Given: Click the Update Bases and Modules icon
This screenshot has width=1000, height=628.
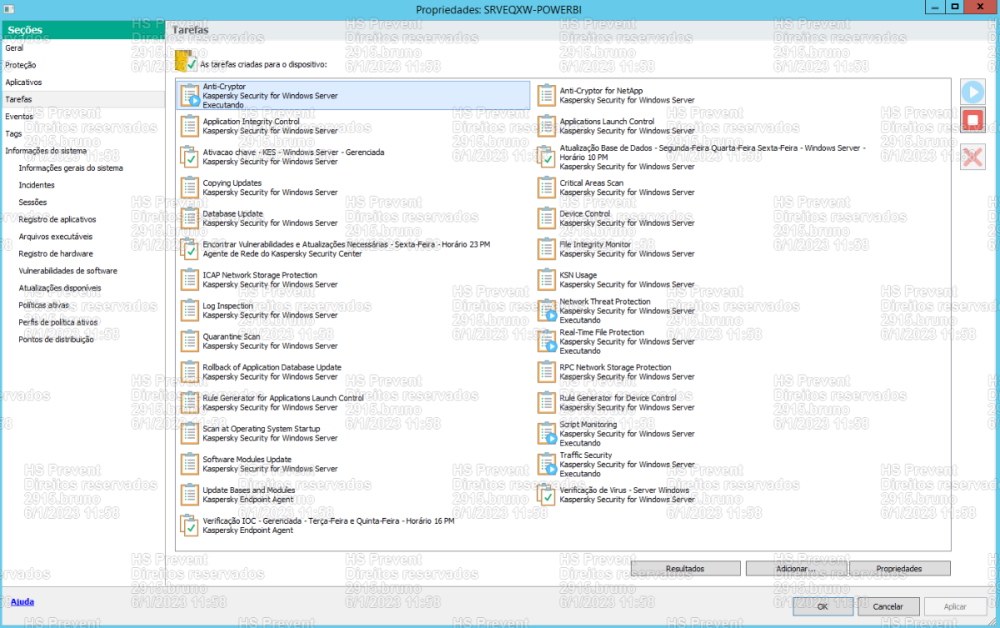Looking at the screenshot, I should coord(189,495).
